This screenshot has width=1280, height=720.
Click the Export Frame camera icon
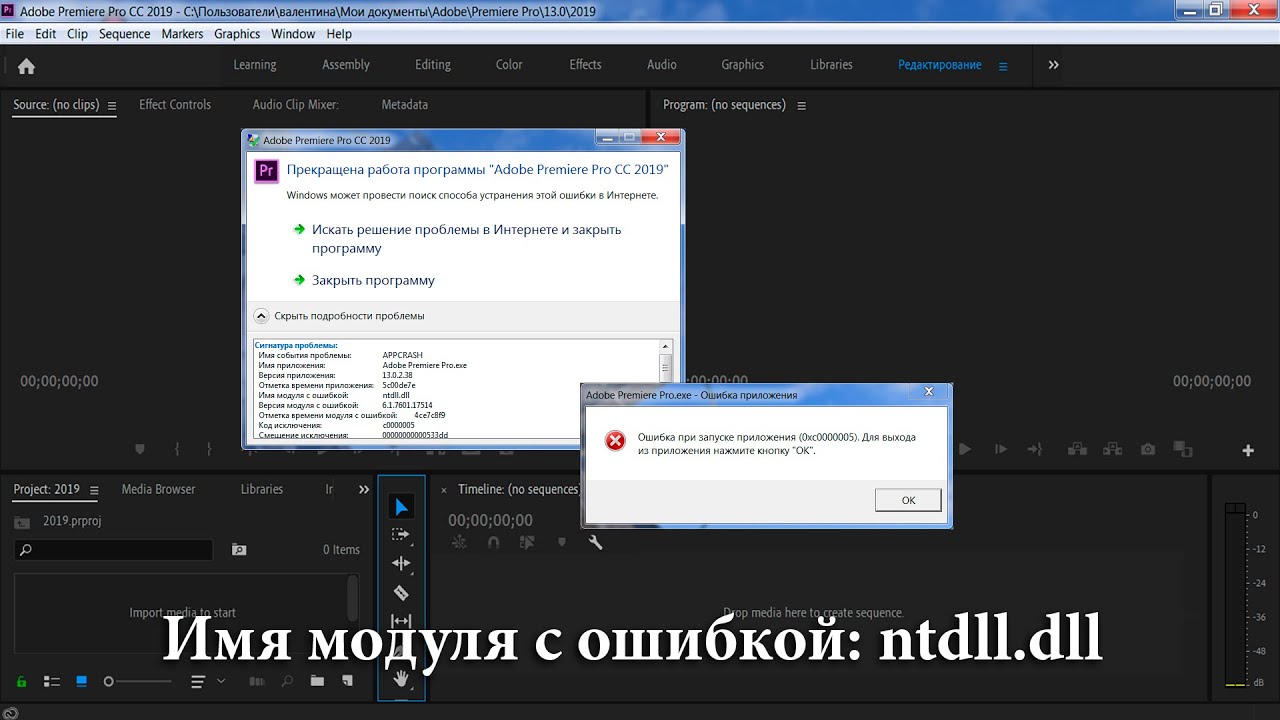(1148, 450)
